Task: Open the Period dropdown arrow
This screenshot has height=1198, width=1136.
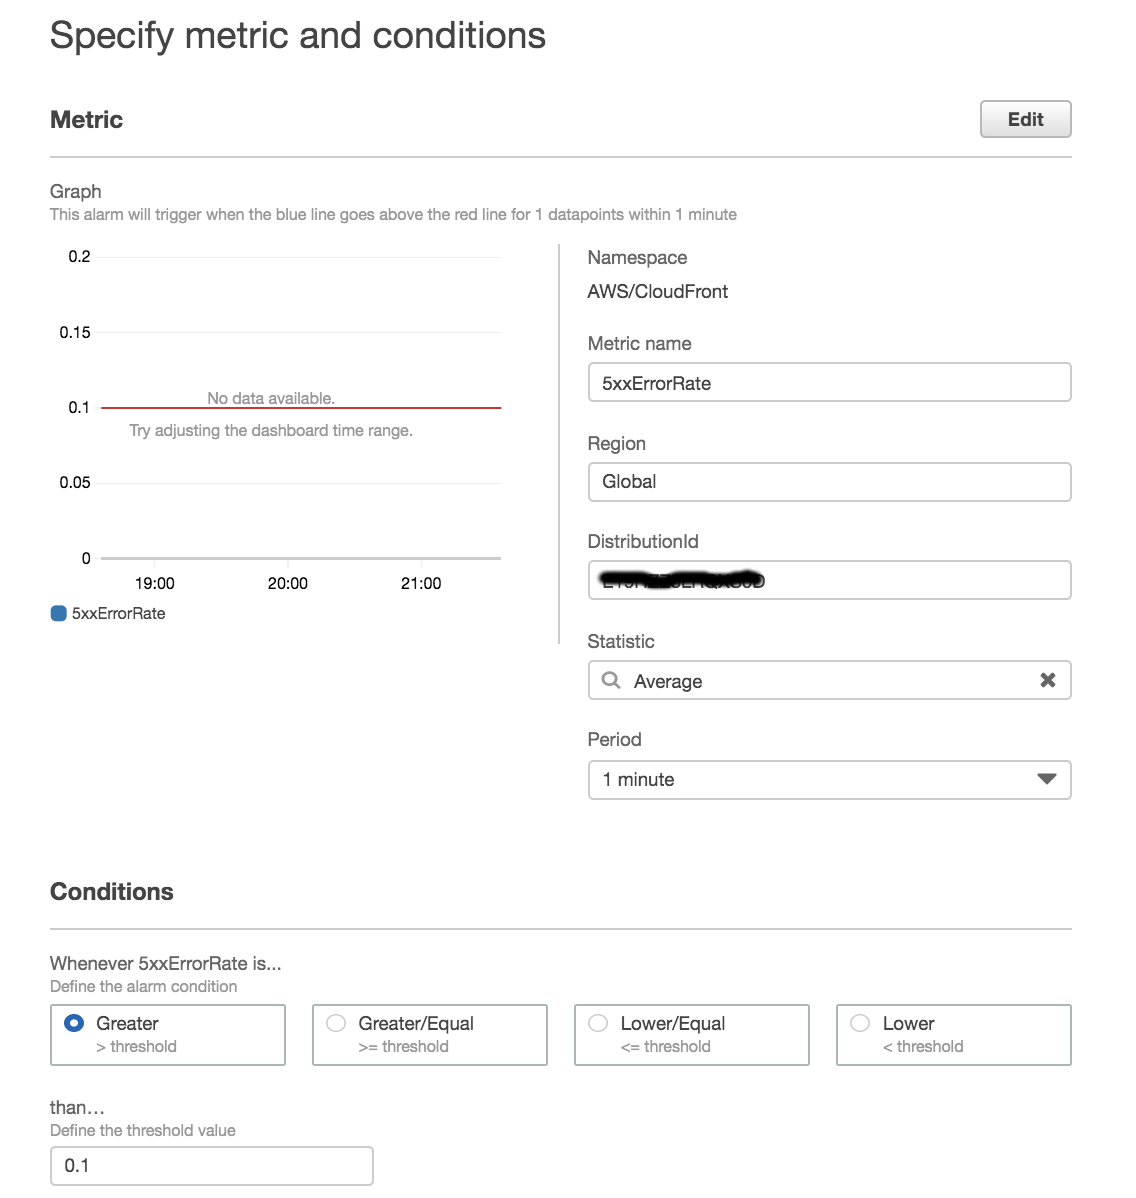Action: click(1047, 779)
